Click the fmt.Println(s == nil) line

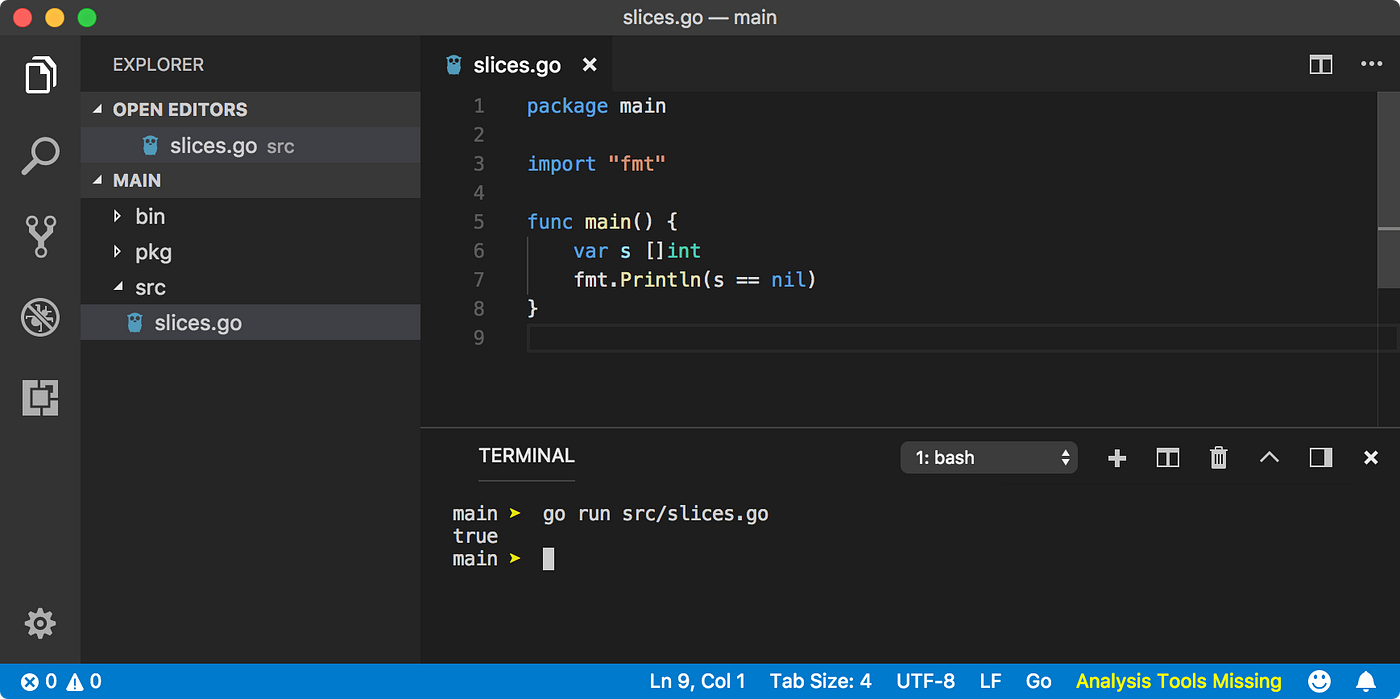click(x=696, y=280)
